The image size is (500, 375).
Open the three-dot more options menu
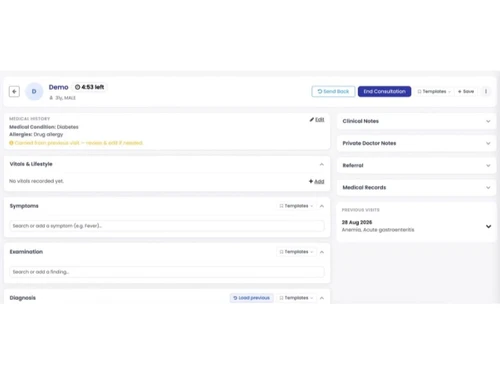486,91
